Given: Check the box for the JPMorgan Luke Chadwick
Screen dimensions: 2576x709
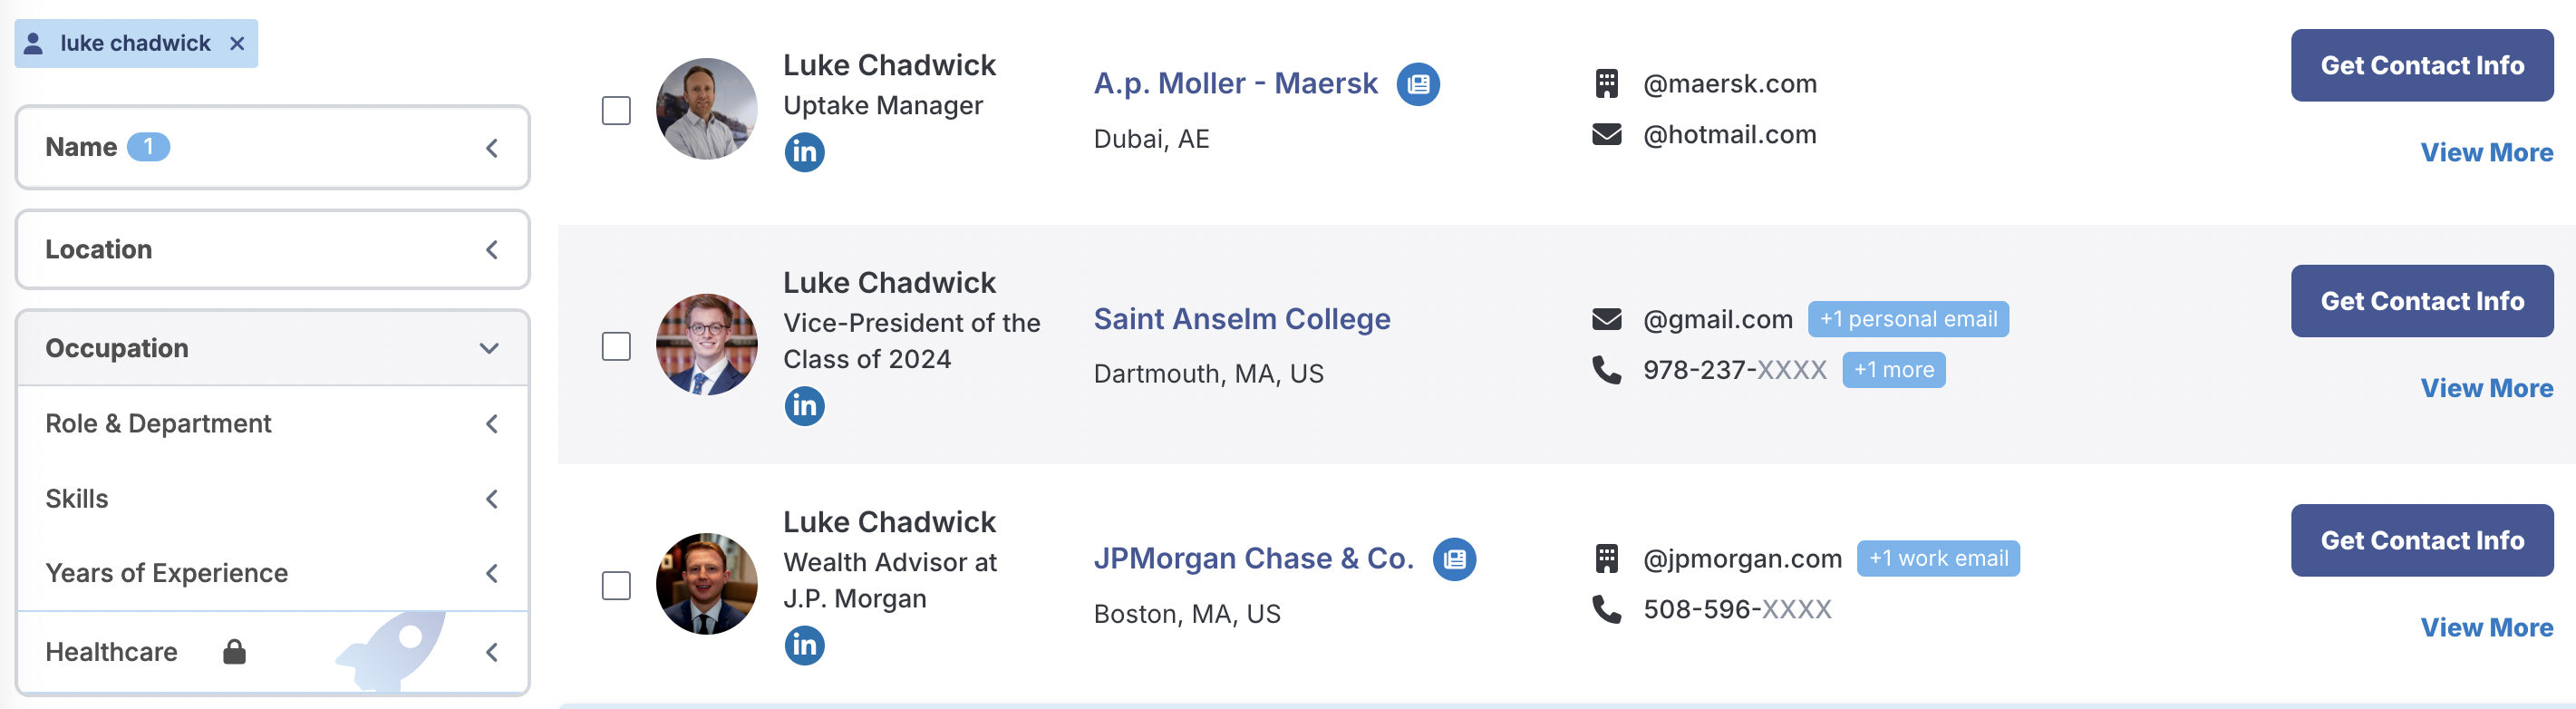Looking at the screenshot, I should pyautogui.click(x=616, y=586).
